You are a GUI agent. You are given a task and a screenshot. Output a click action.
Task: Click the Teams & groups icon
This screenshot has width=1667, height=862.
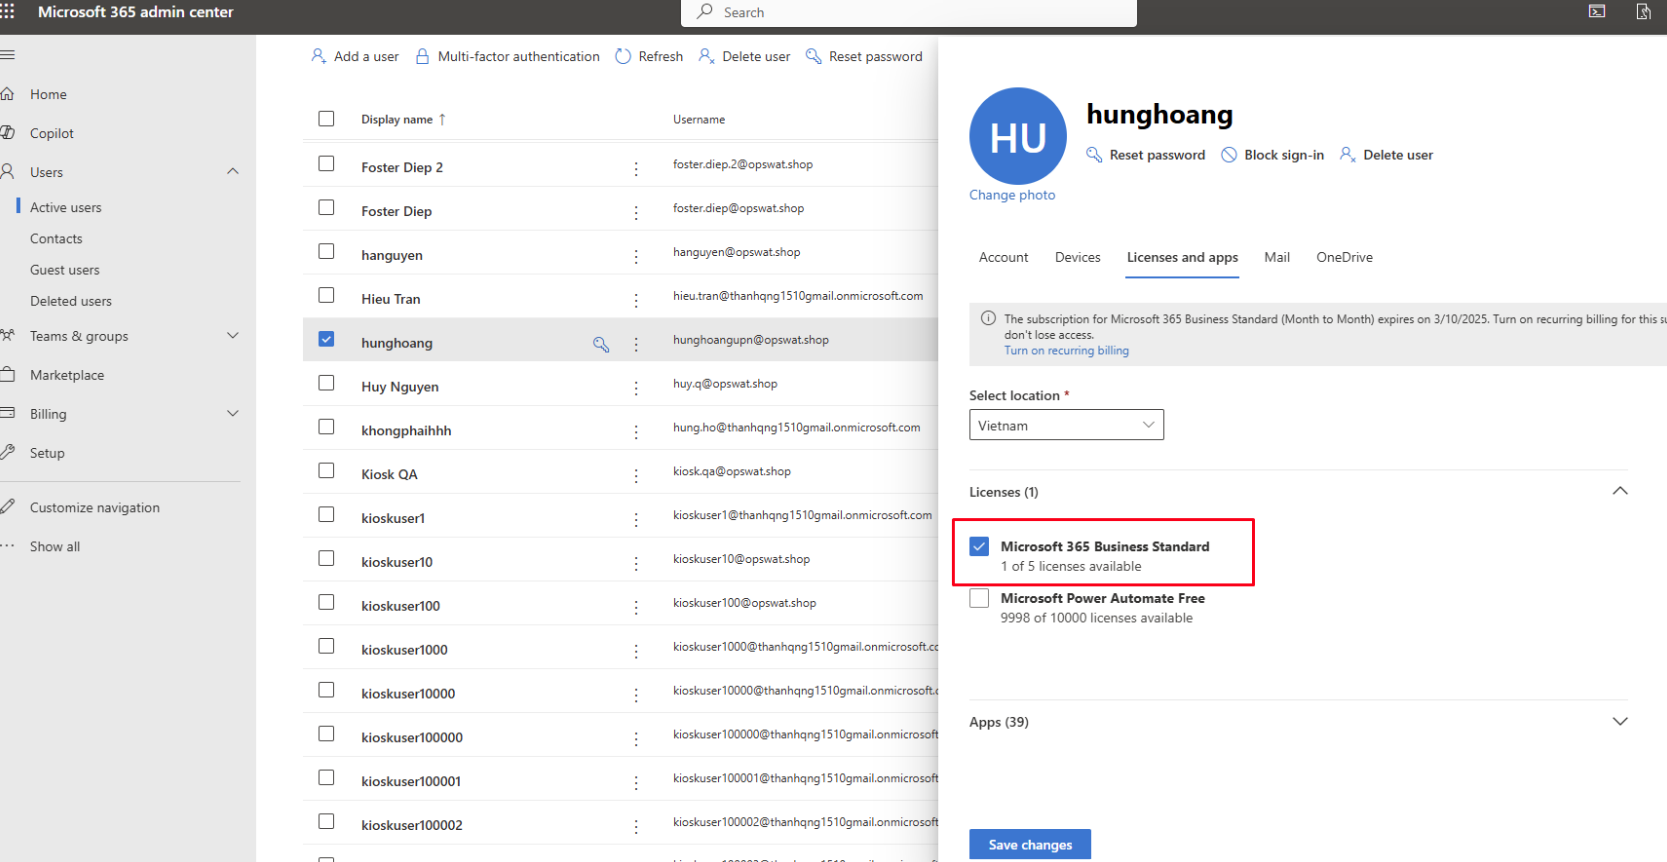(8, 336)
